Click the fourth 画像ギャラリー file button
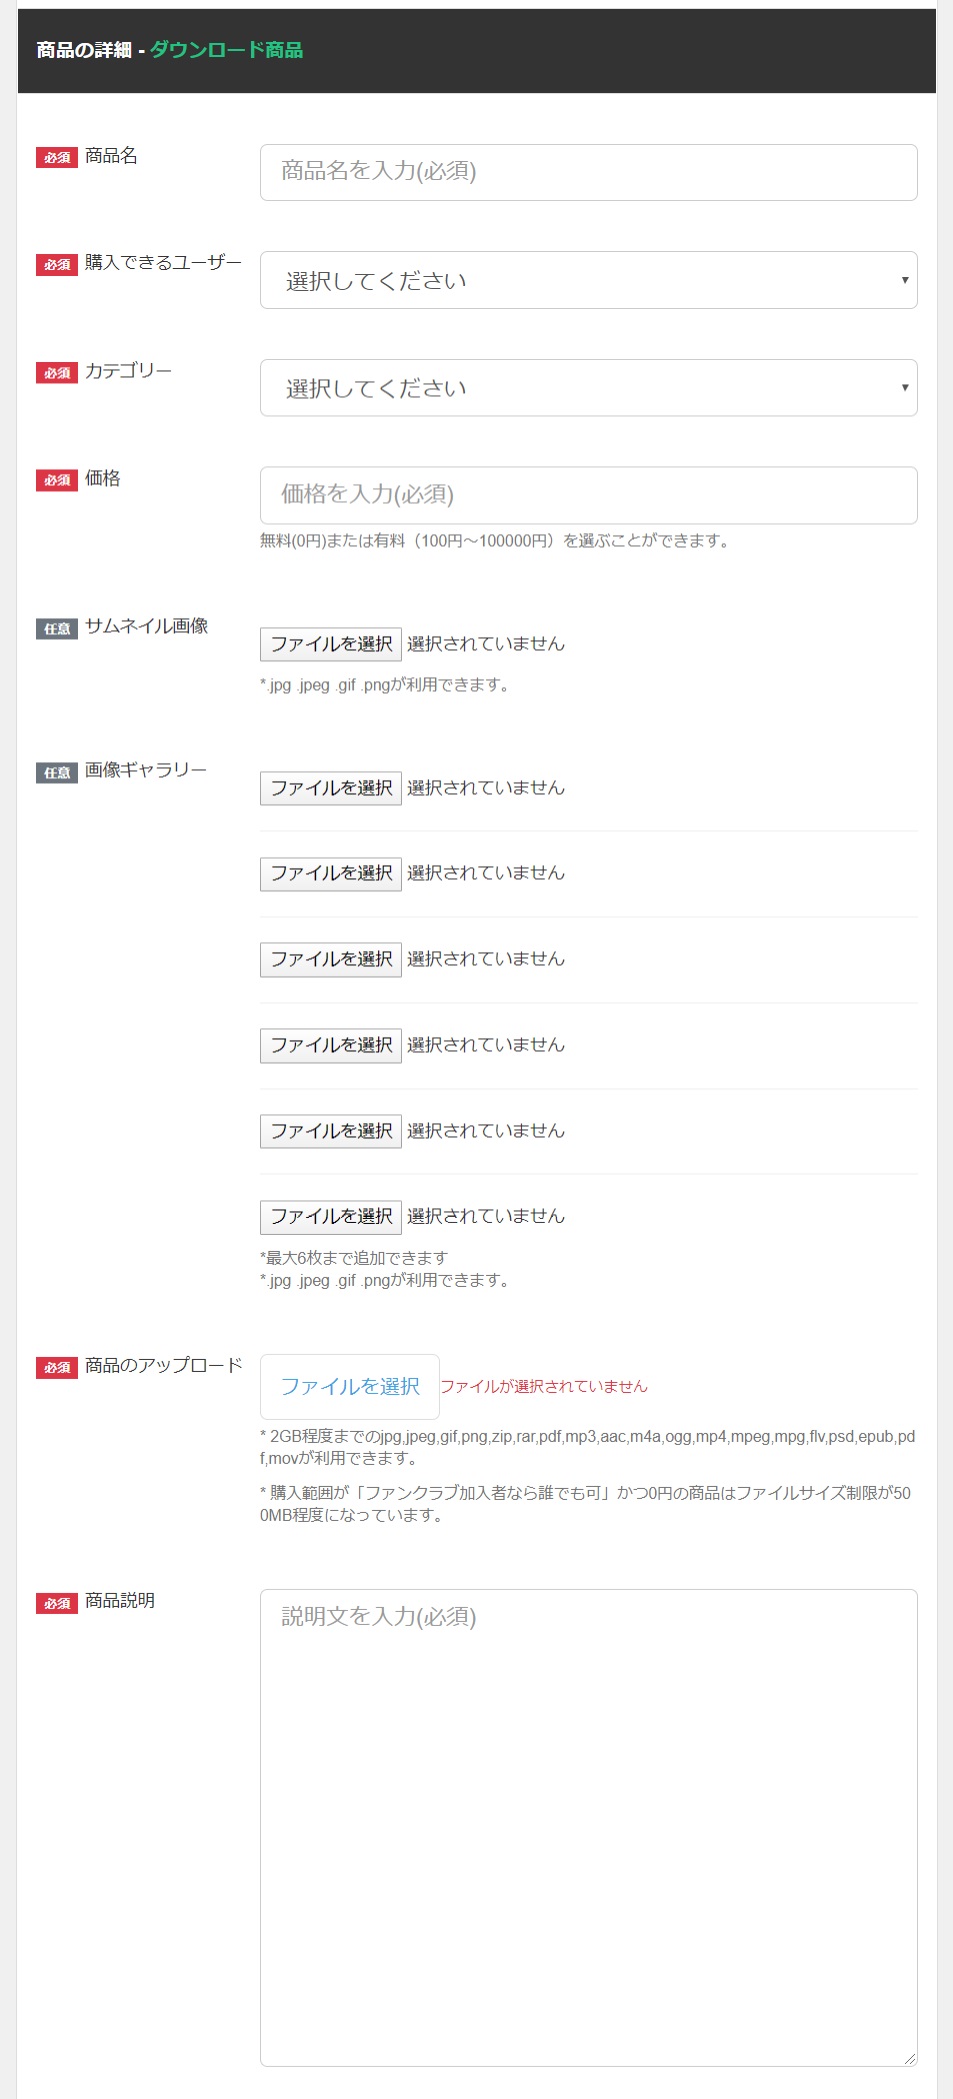 [331, 1045]
